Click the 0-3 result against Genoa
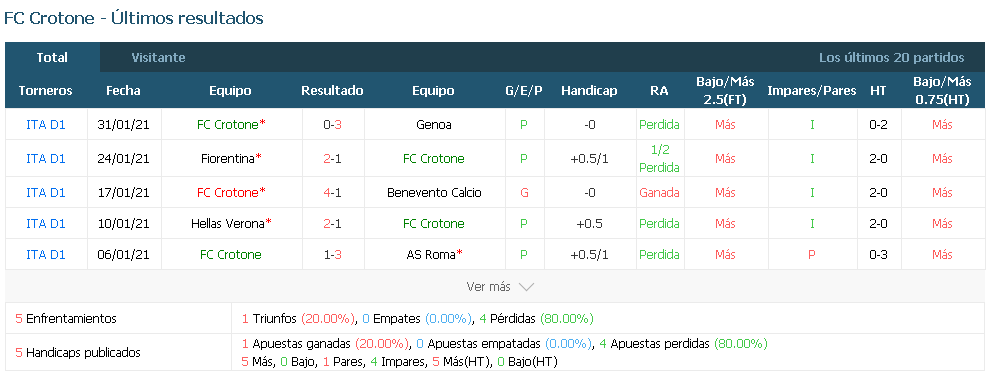997x382 pixels. 333,125
